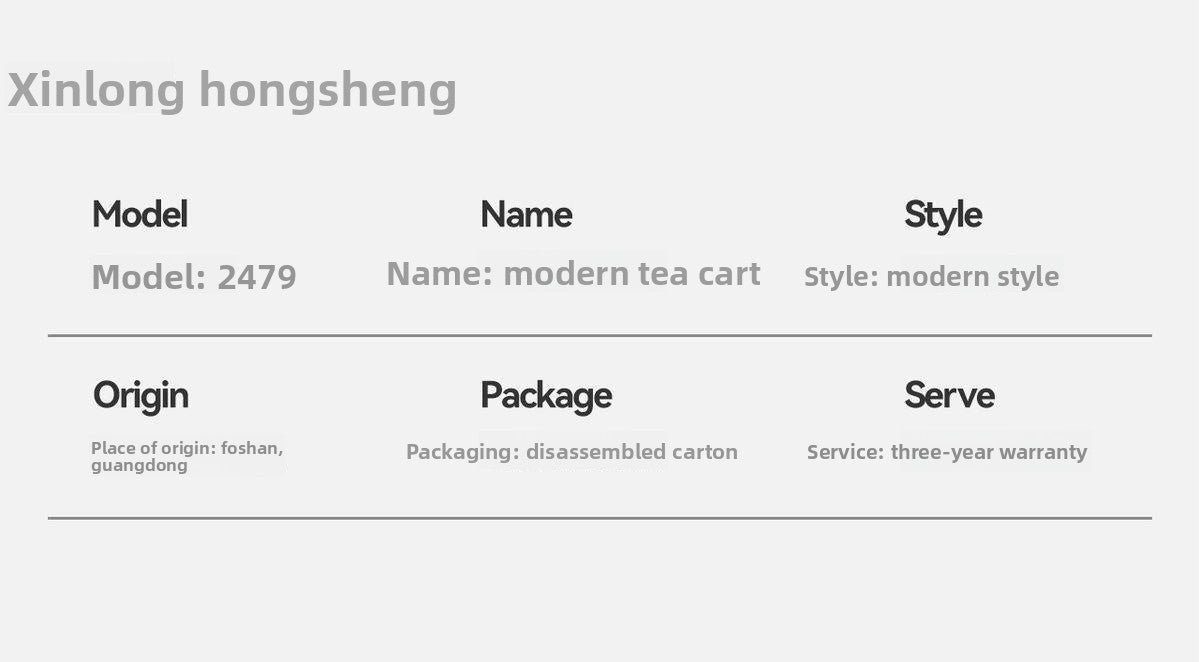Viewport: 1199px width, 662px height.
Task: Click the divider line below the Model row
Action: point(600,336)
